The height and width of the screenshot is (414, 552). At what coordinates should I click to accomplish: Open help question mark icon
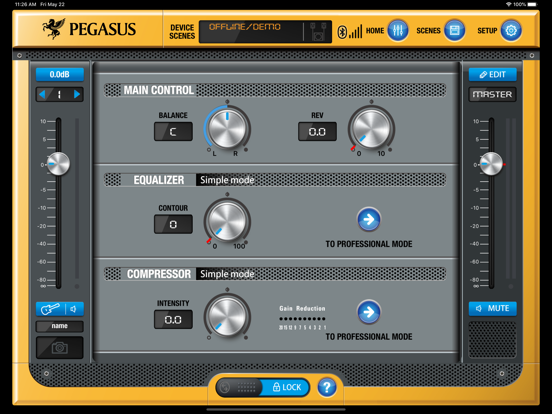pos(327,387)
